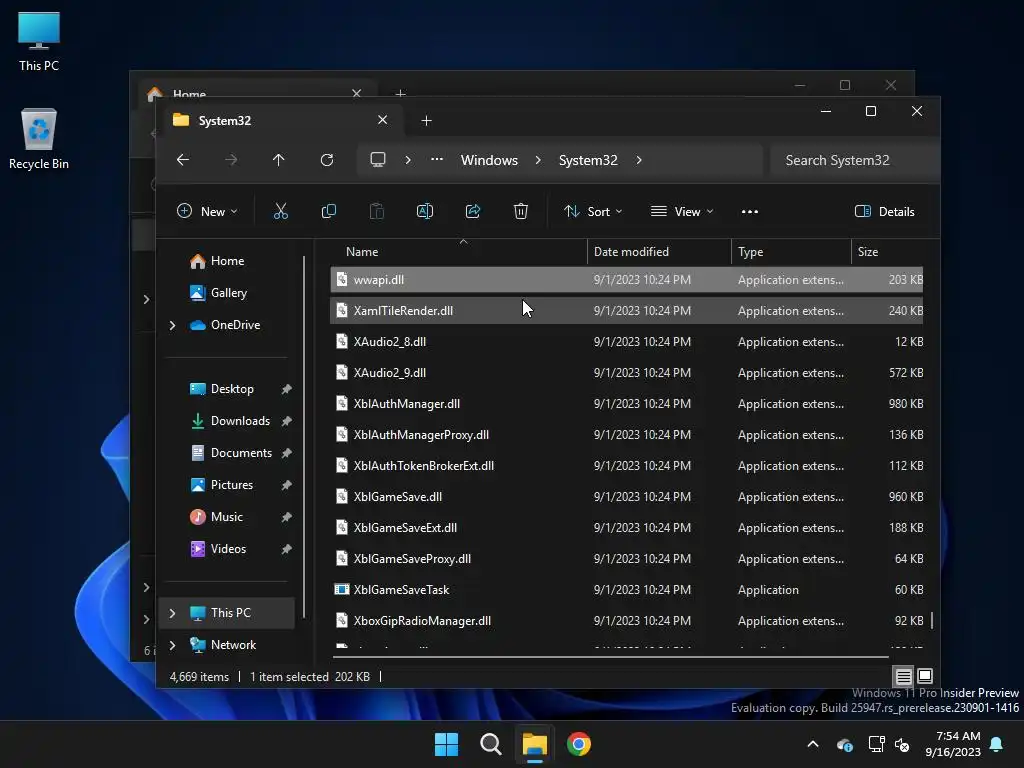
Task: Click the vertical scrollbar thumb
Action: coord(931,620)
